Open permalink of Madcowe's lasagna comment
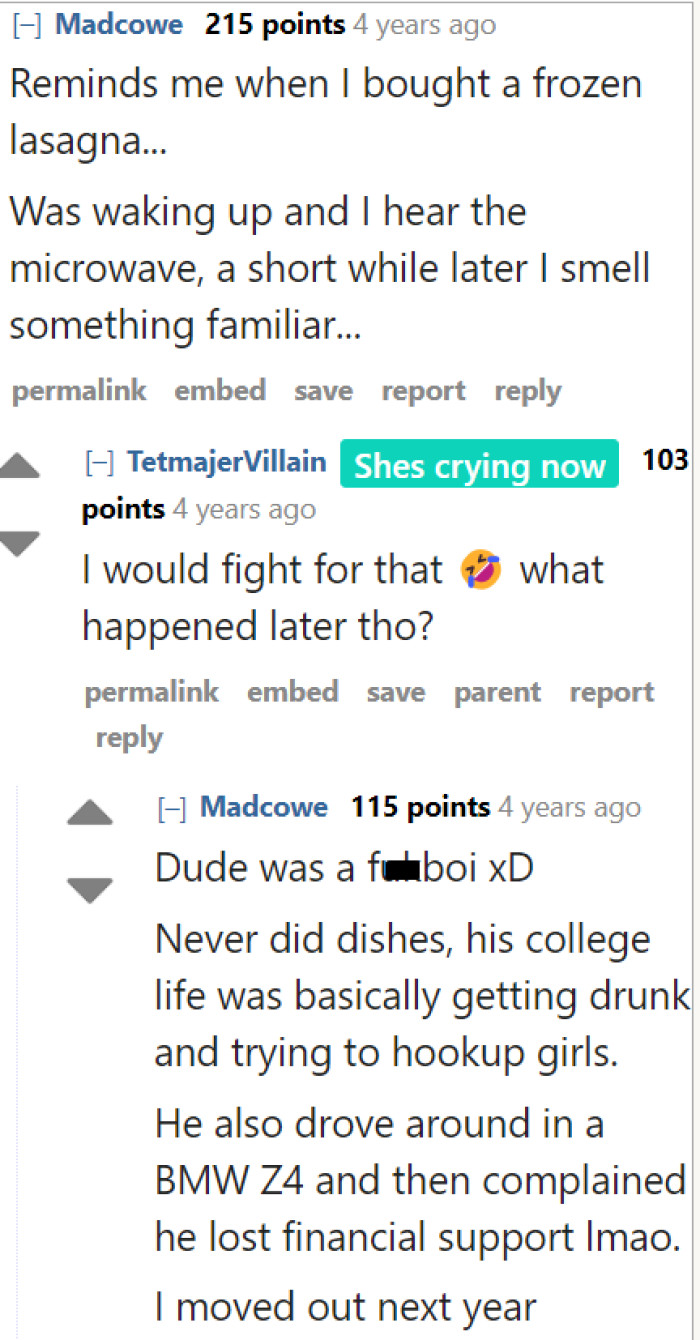 [x=78, y=391]
